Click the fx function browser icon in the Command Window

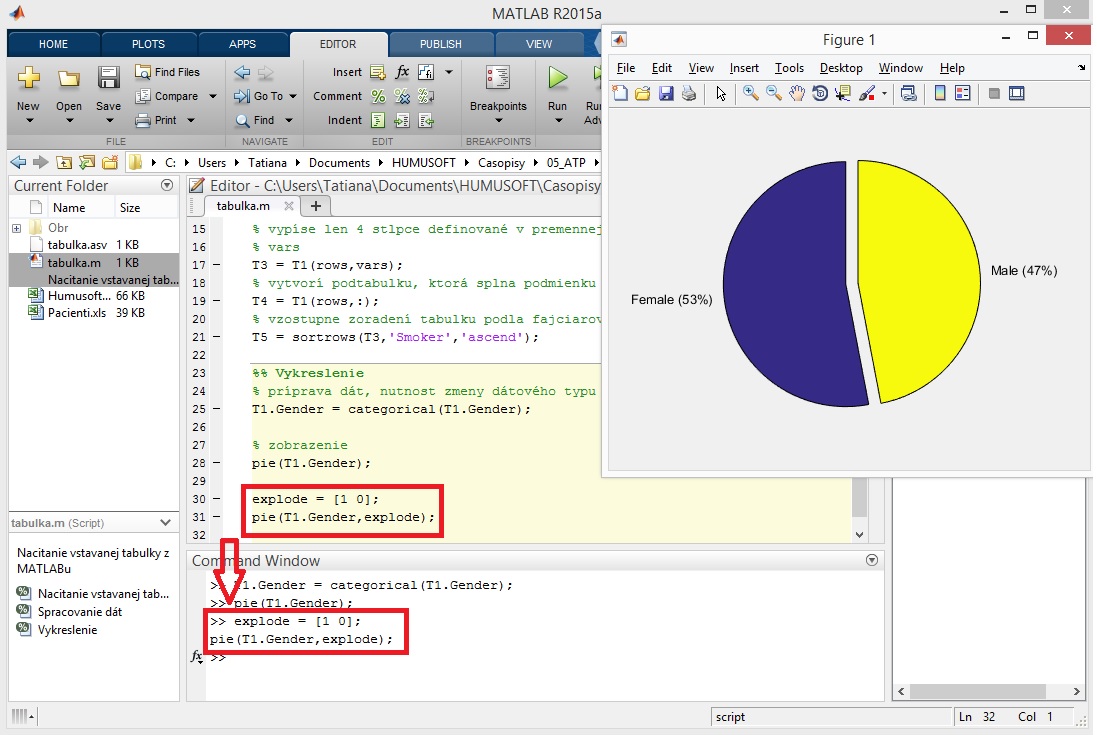pos(197,657)
